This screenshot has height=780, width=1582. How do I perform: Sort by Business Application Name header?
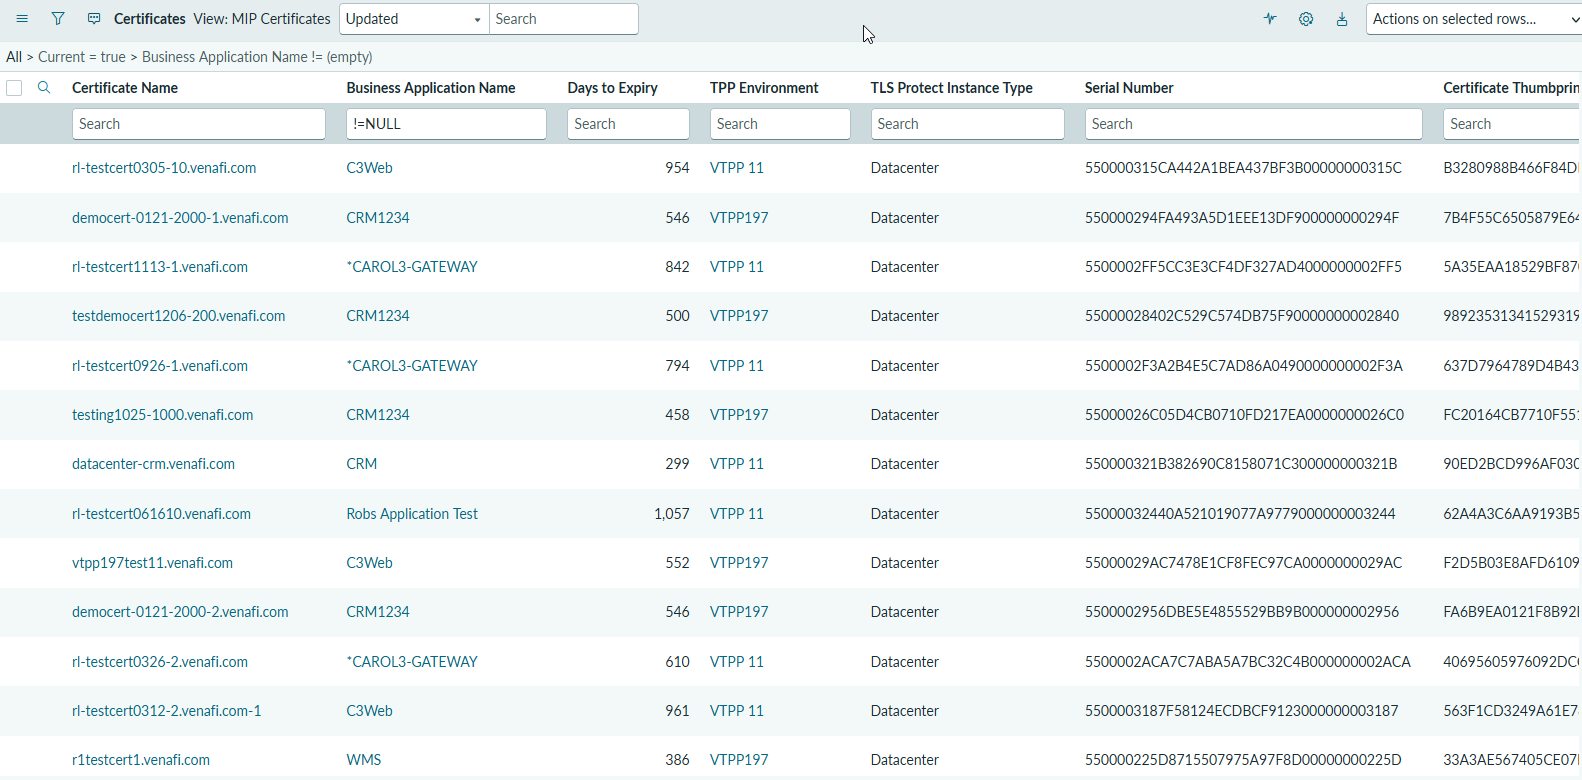click(431, 88)
